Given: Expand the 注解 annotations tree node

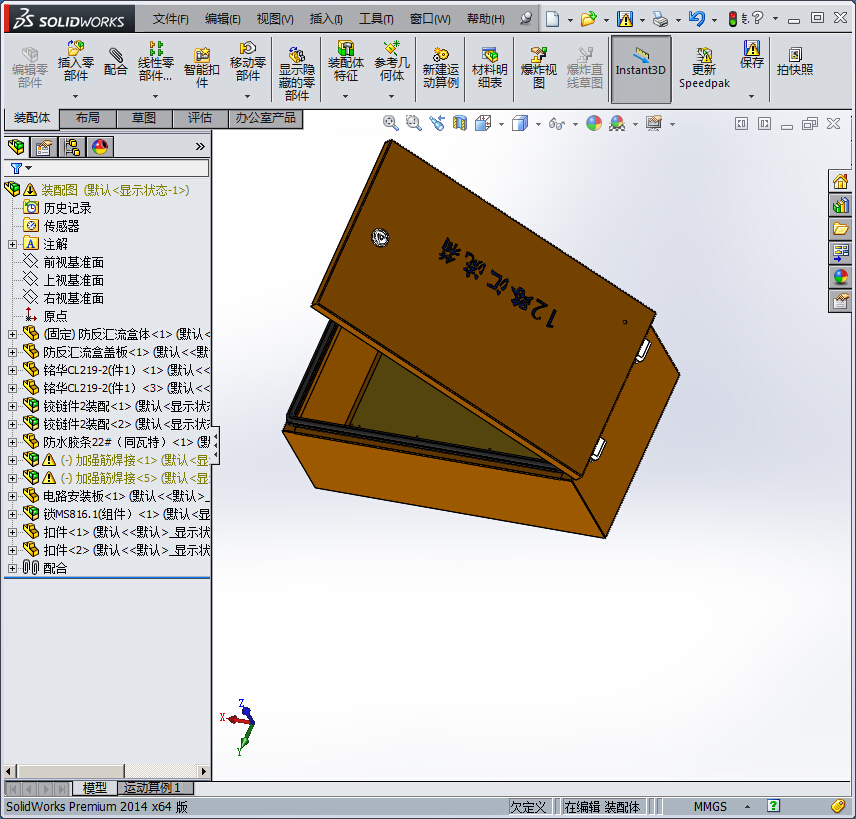Looking at the screenshot, I should click(12, 244).
